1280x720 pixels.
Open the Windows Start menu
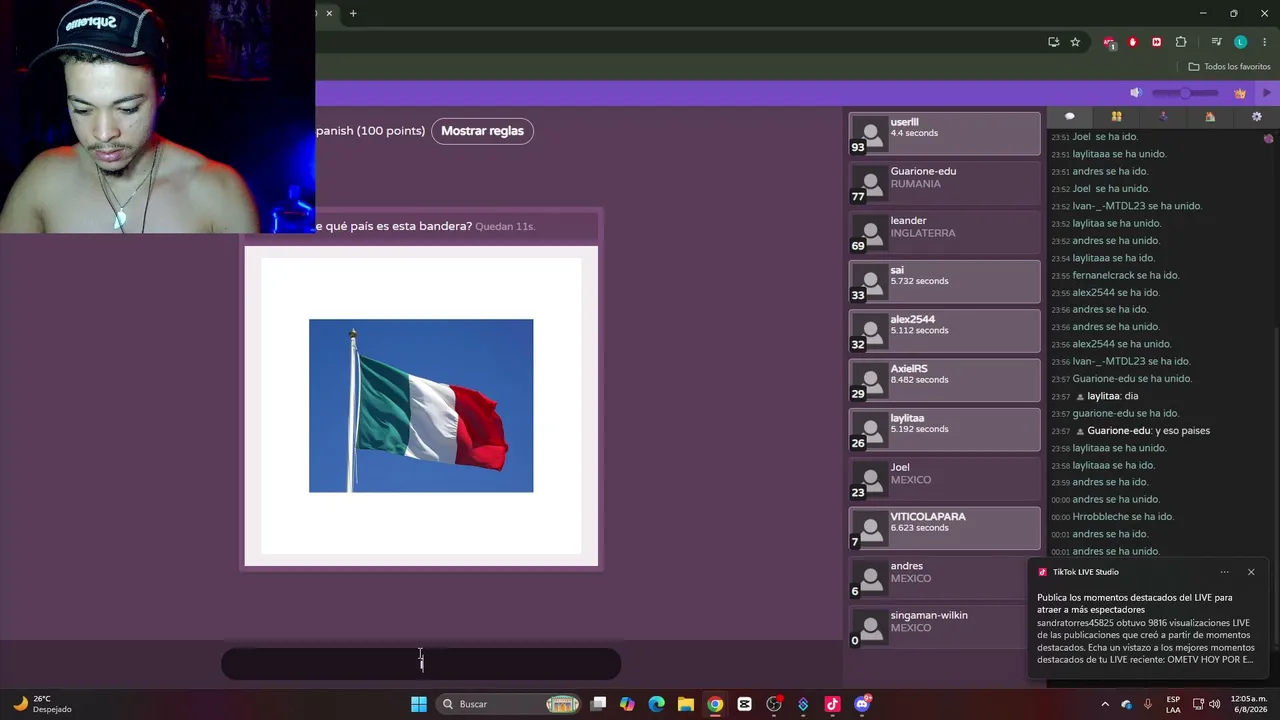tap(419, 704)
